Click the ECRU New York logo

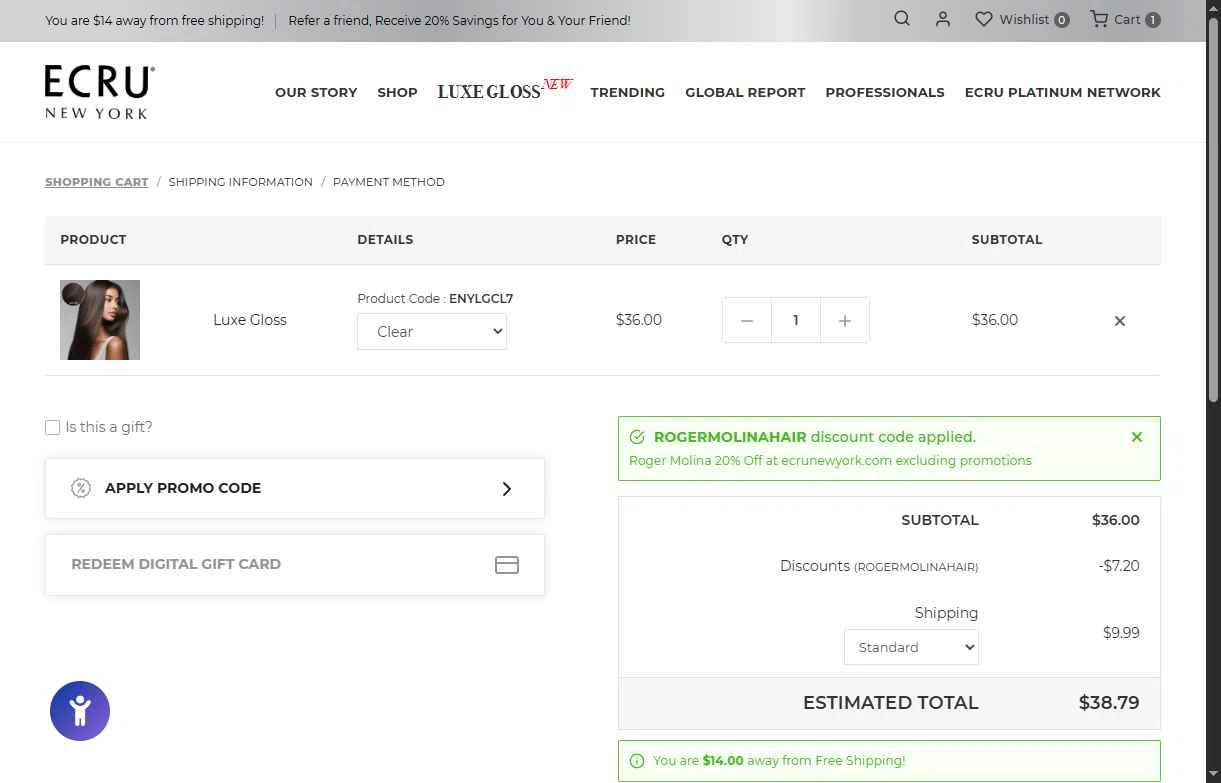tap(100, 92)
